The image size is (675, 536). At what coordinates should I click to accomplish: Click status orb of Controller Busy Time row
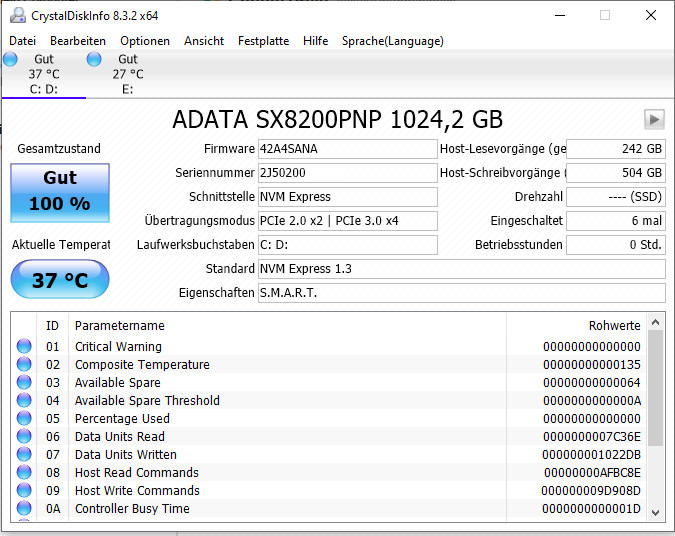[x=24, y=508]
